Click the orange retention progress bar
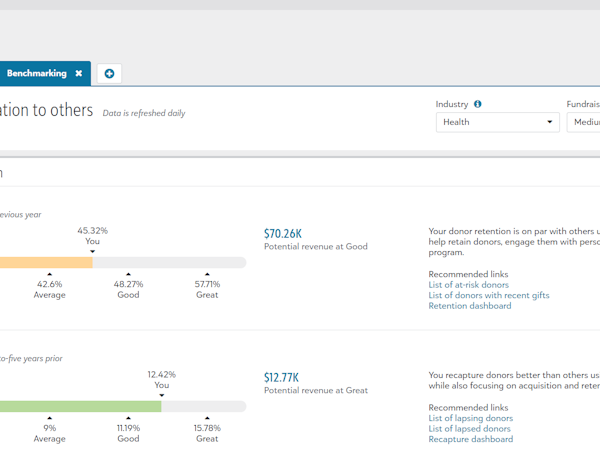This screenshot has width=600, height=450. point(45,263)
